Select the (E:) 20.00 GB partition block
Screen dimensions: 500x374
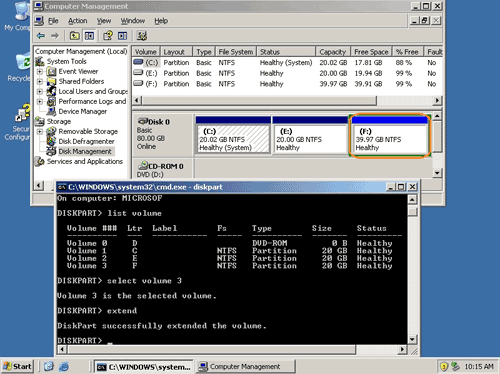(310, 135)
